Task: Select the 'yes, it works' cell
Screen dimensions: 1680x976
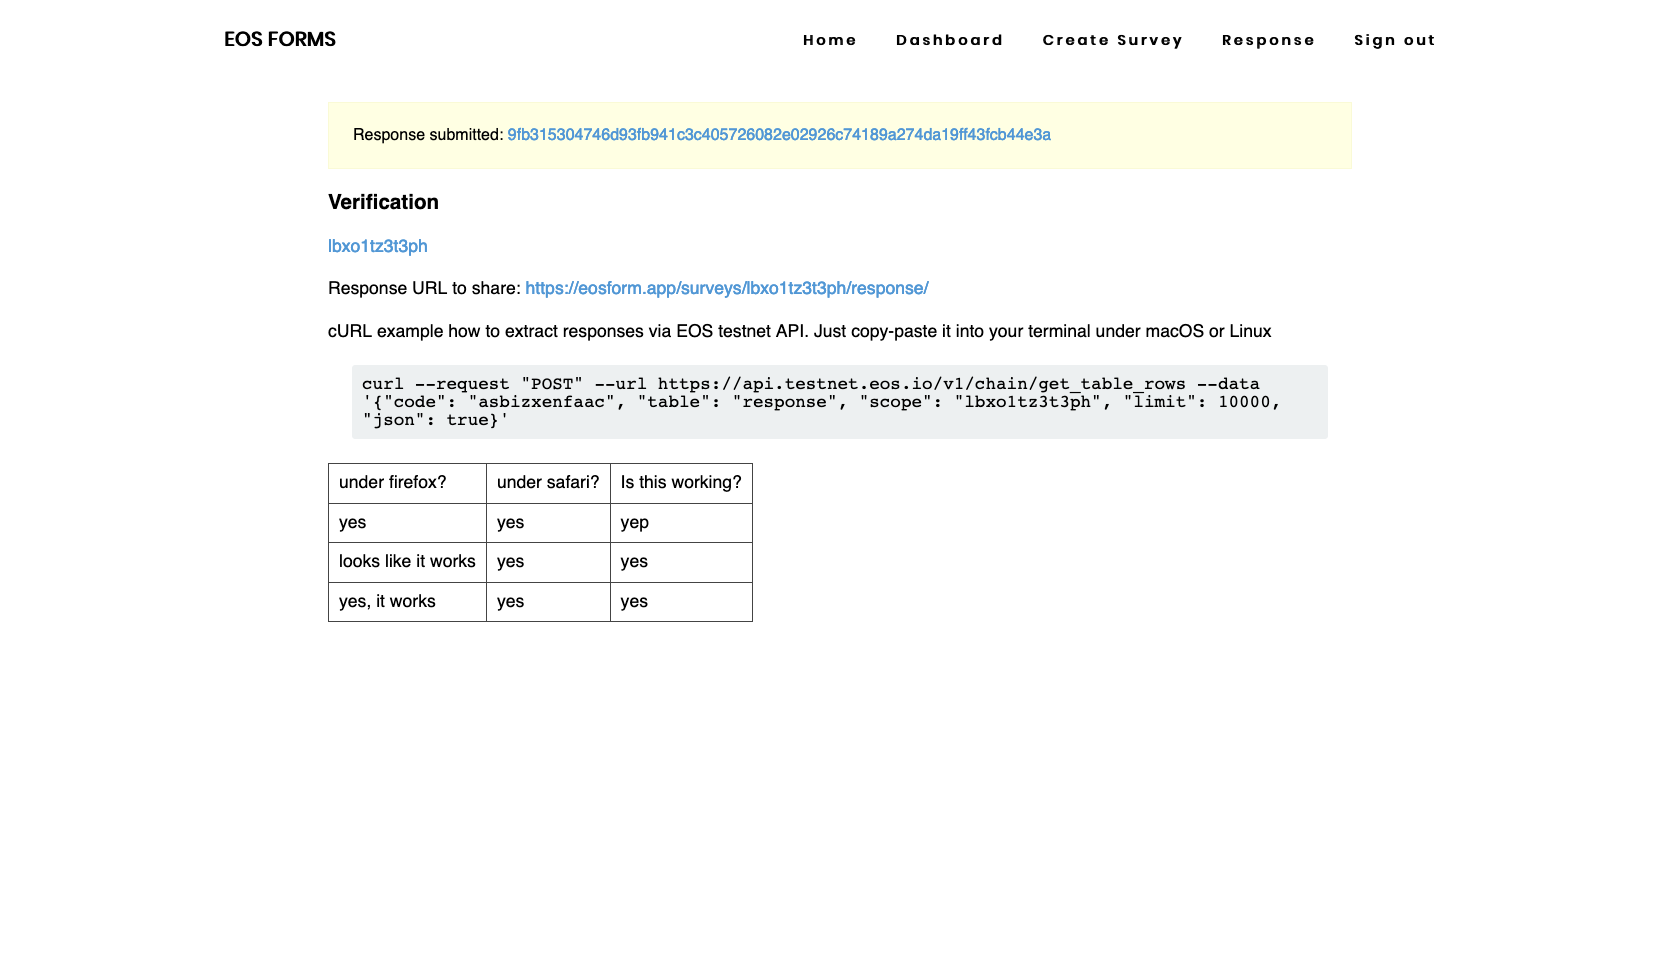Action: click(407, 602)
